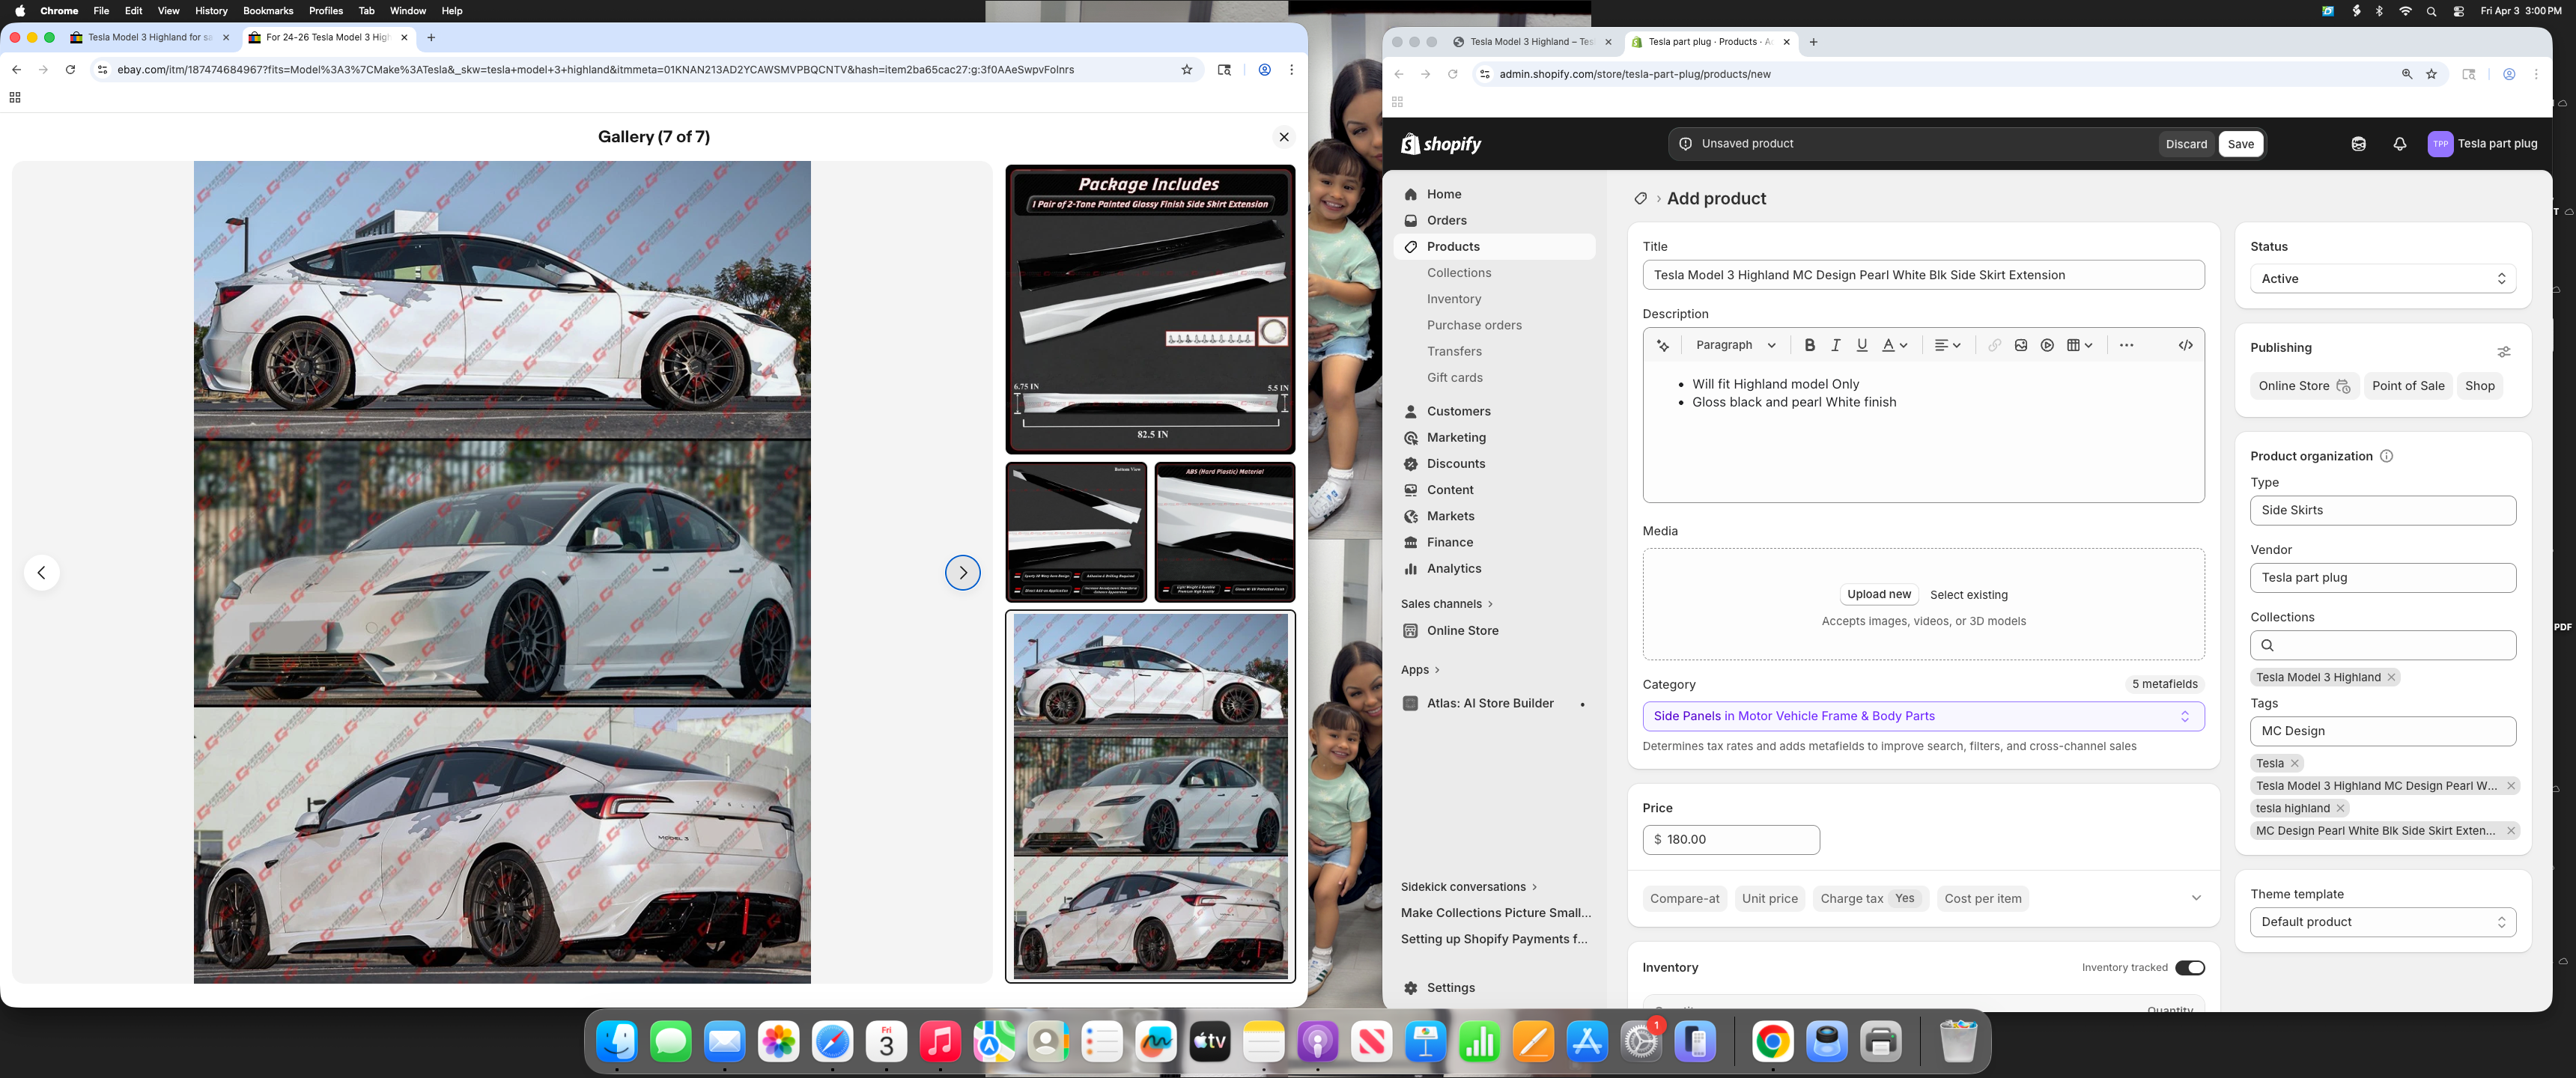Click the zoom magnifier in Shopify address bar
Screen dimensions: 2576x1078
pos(2407,74)
